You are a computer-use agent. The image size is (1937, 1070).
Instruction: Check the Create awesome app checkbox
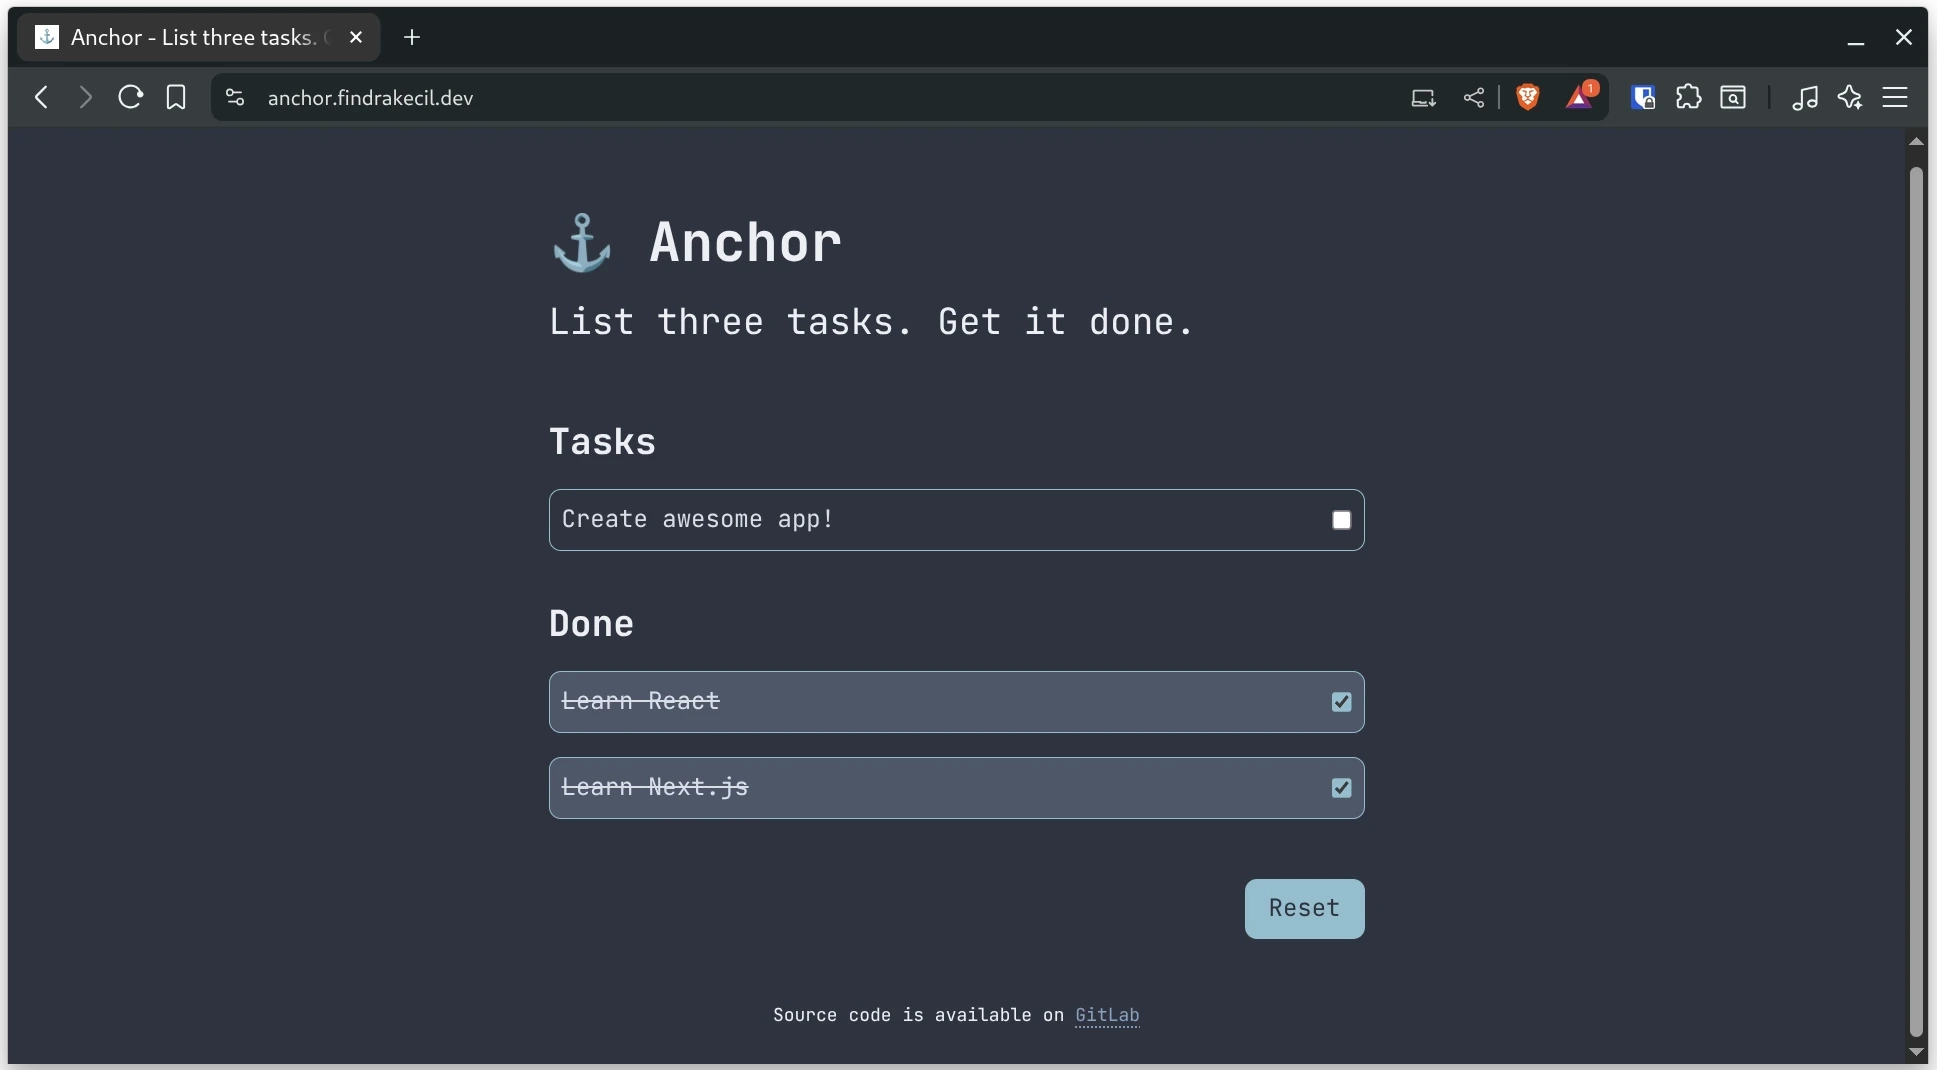[x=1341, y=520]
